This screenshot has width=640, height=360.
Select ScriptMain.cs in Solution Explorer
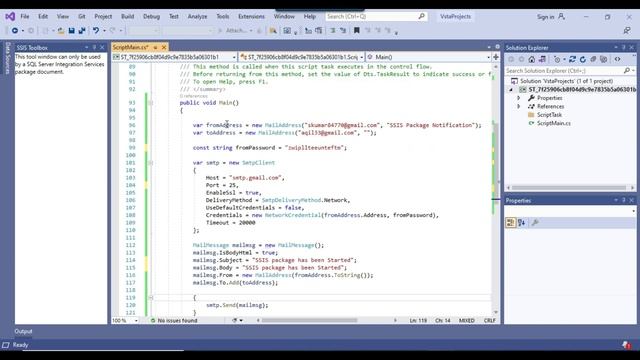coord(553,123)
